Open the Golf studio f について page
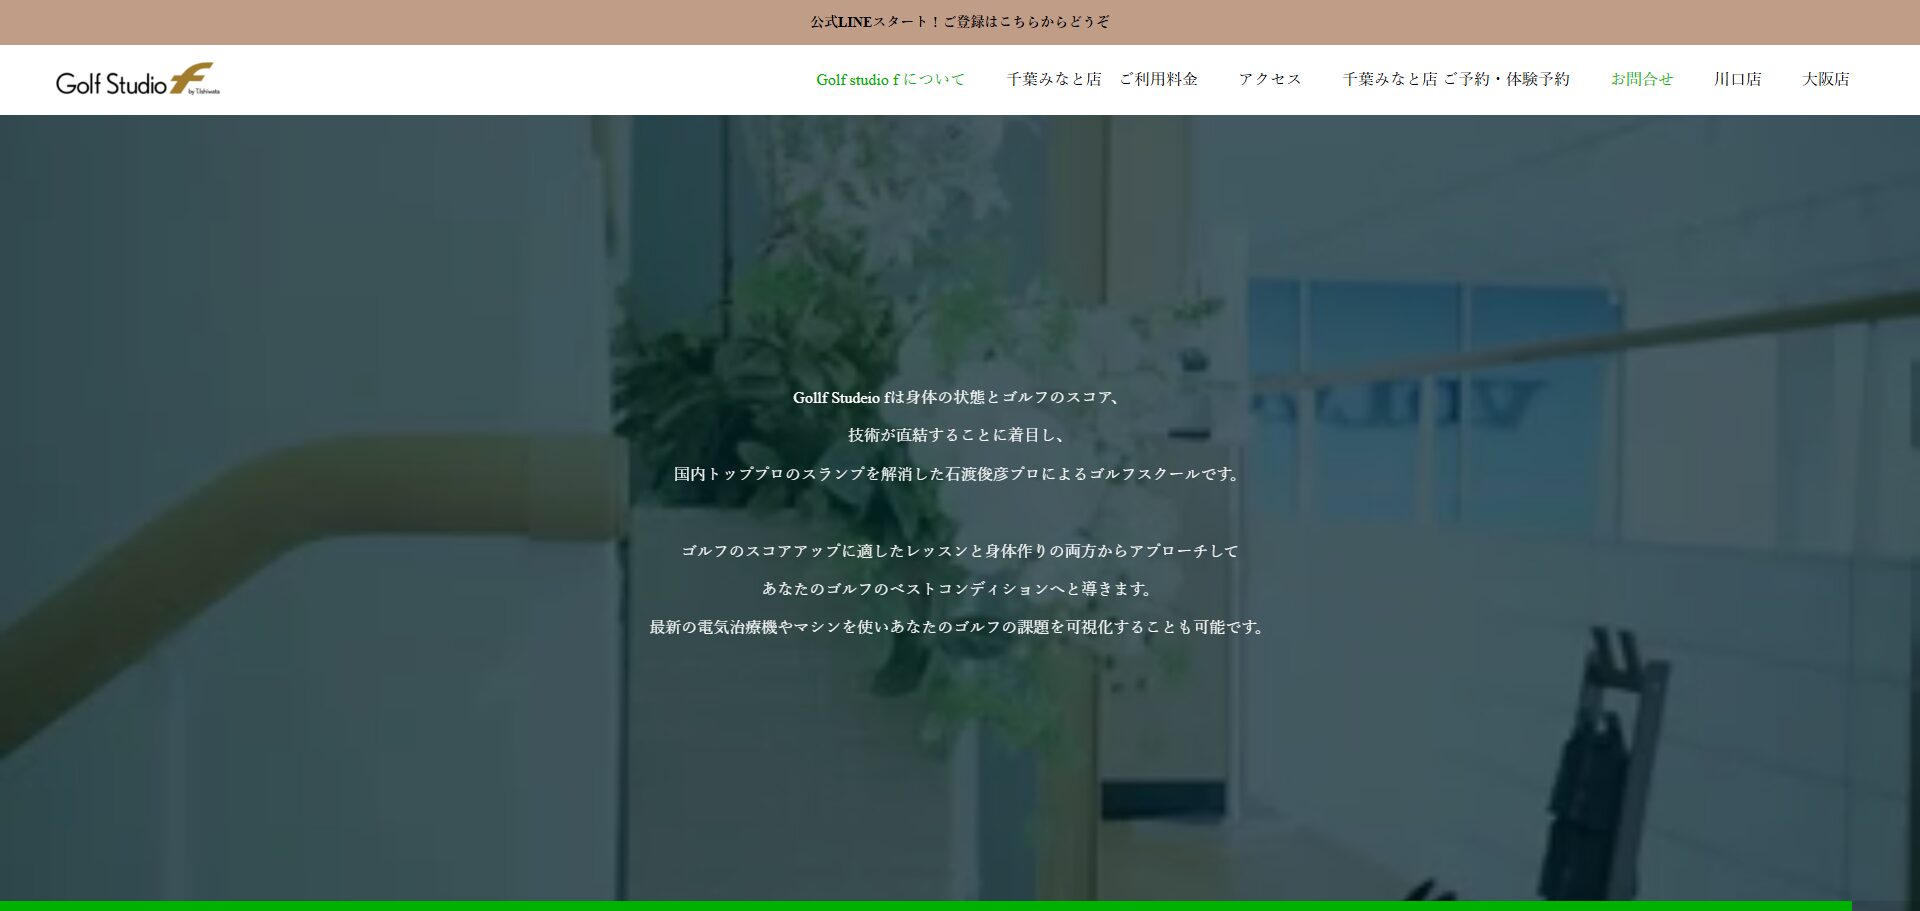The height and width of the screenshot is (911, 1920). coord(890,80)
